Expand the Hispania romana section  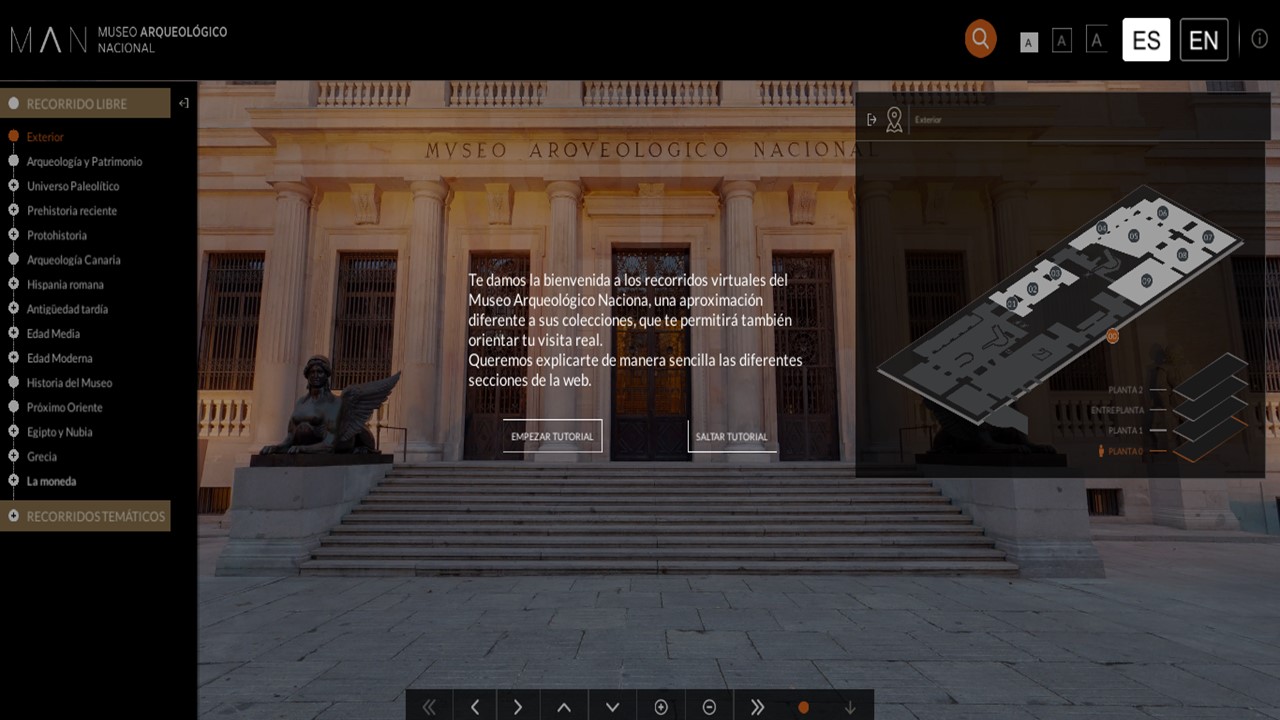point(14,284)
